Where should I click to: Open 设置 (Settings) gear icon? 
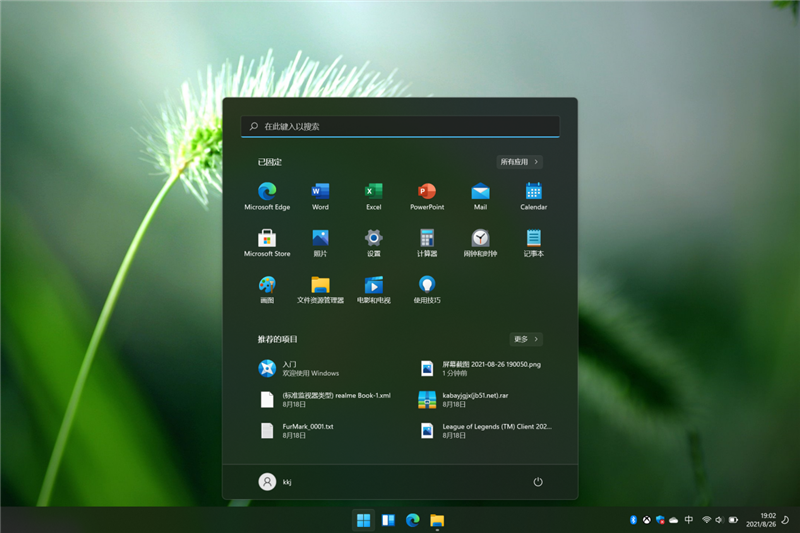[373, 238]
